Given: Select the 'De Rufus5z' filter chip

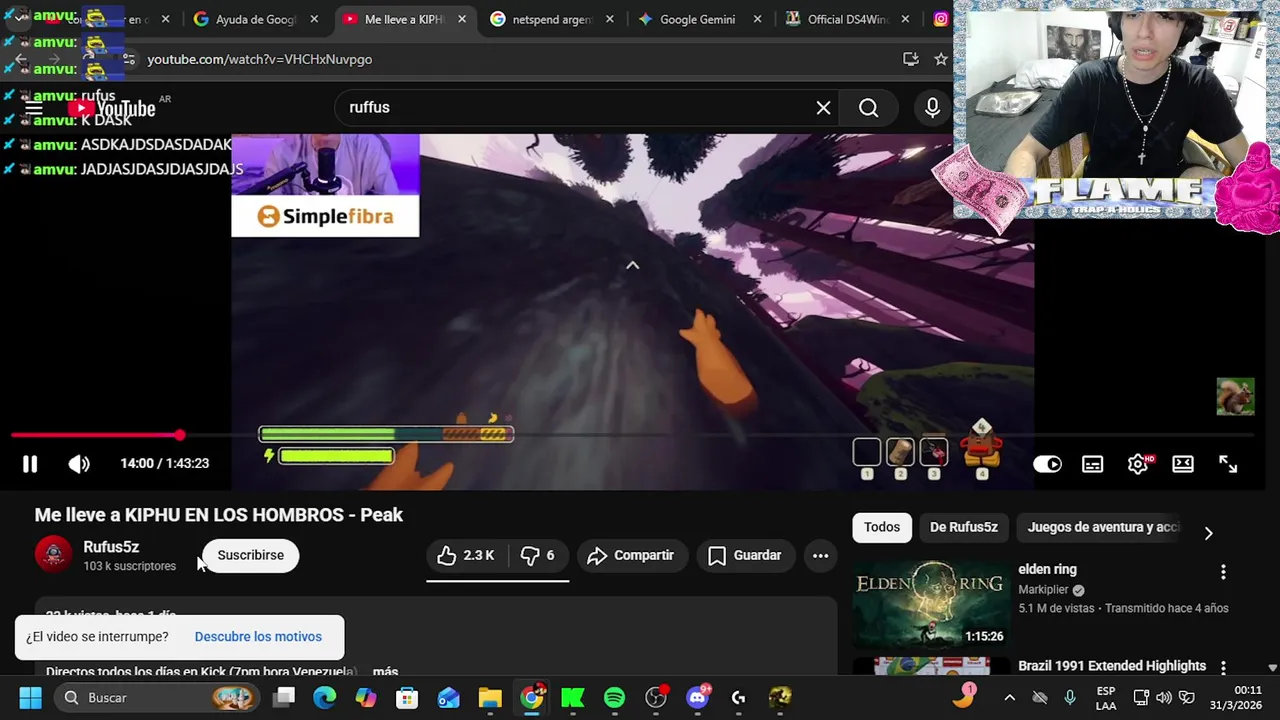Looking at the screenshot, I should pos(964,527).
